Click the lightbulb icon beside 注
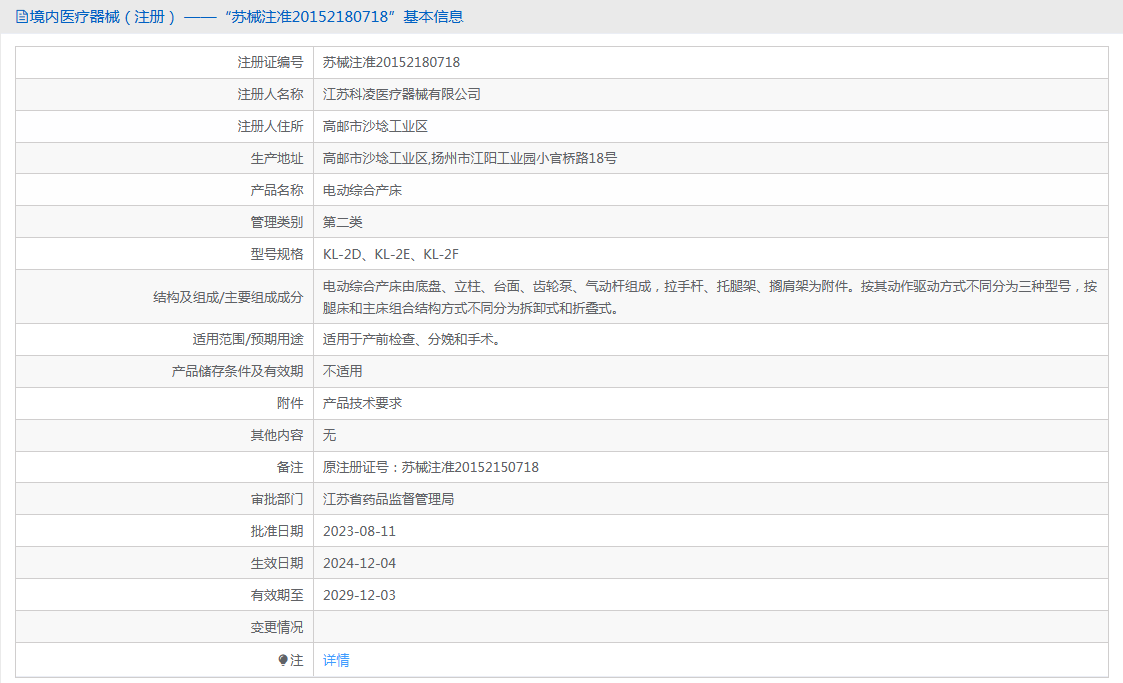 click(283, 660)
